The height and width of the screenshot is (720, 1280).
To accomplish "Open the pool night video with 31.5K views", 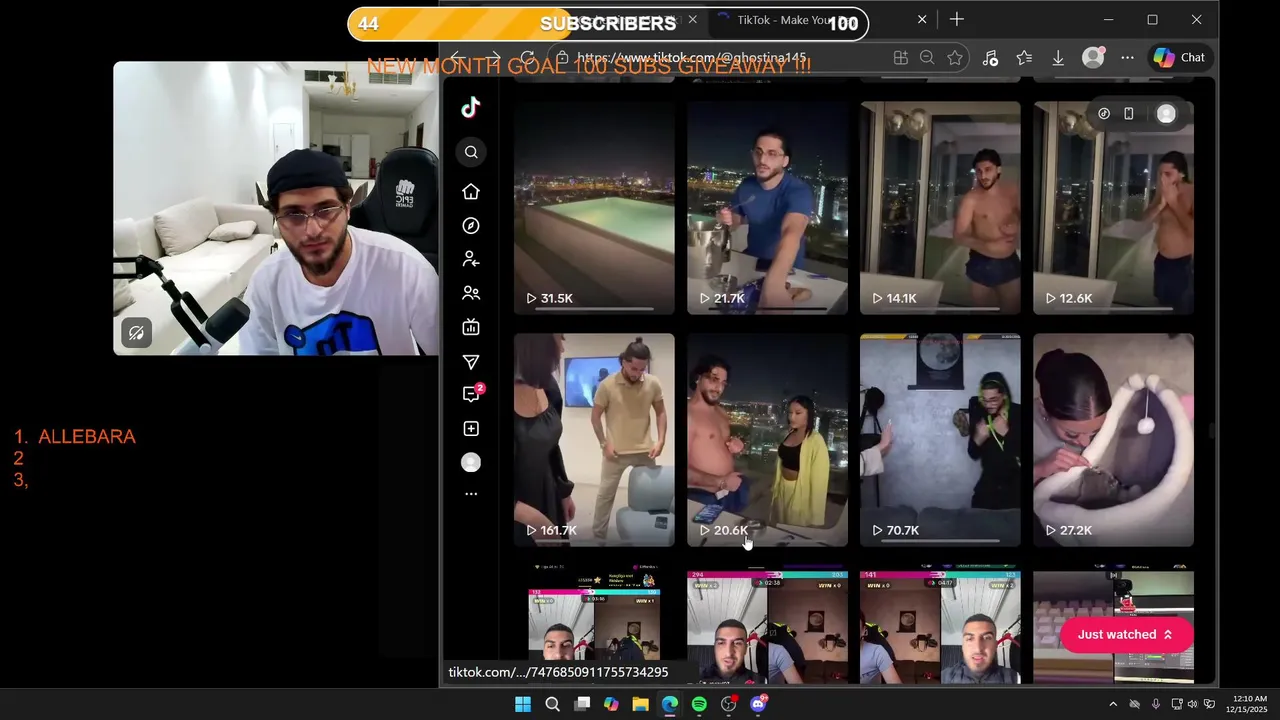I will pos(594,207).
